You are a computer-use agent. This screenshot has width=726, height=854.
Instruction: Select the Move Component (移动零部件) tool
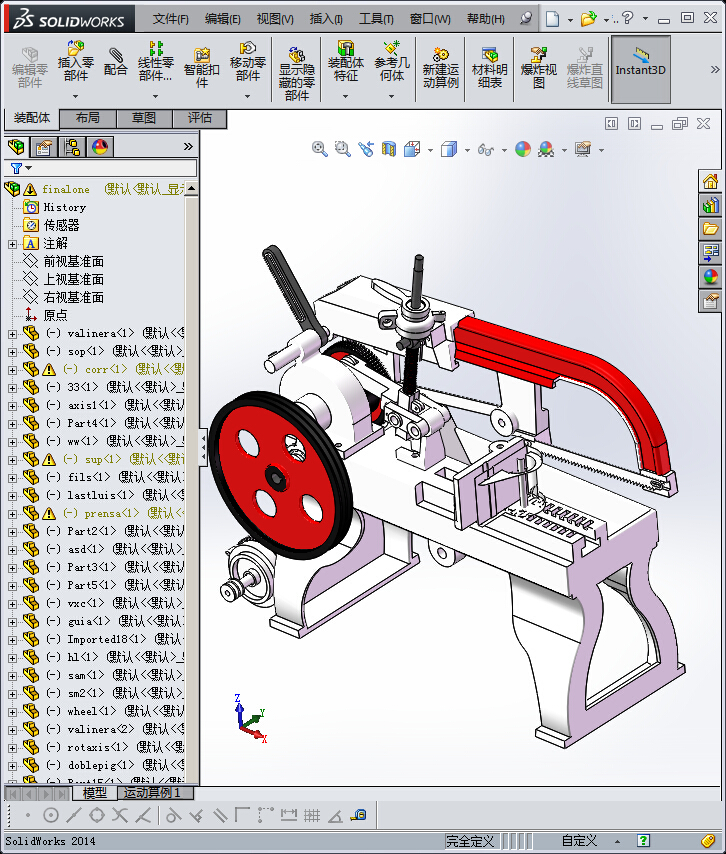point(247,61)
